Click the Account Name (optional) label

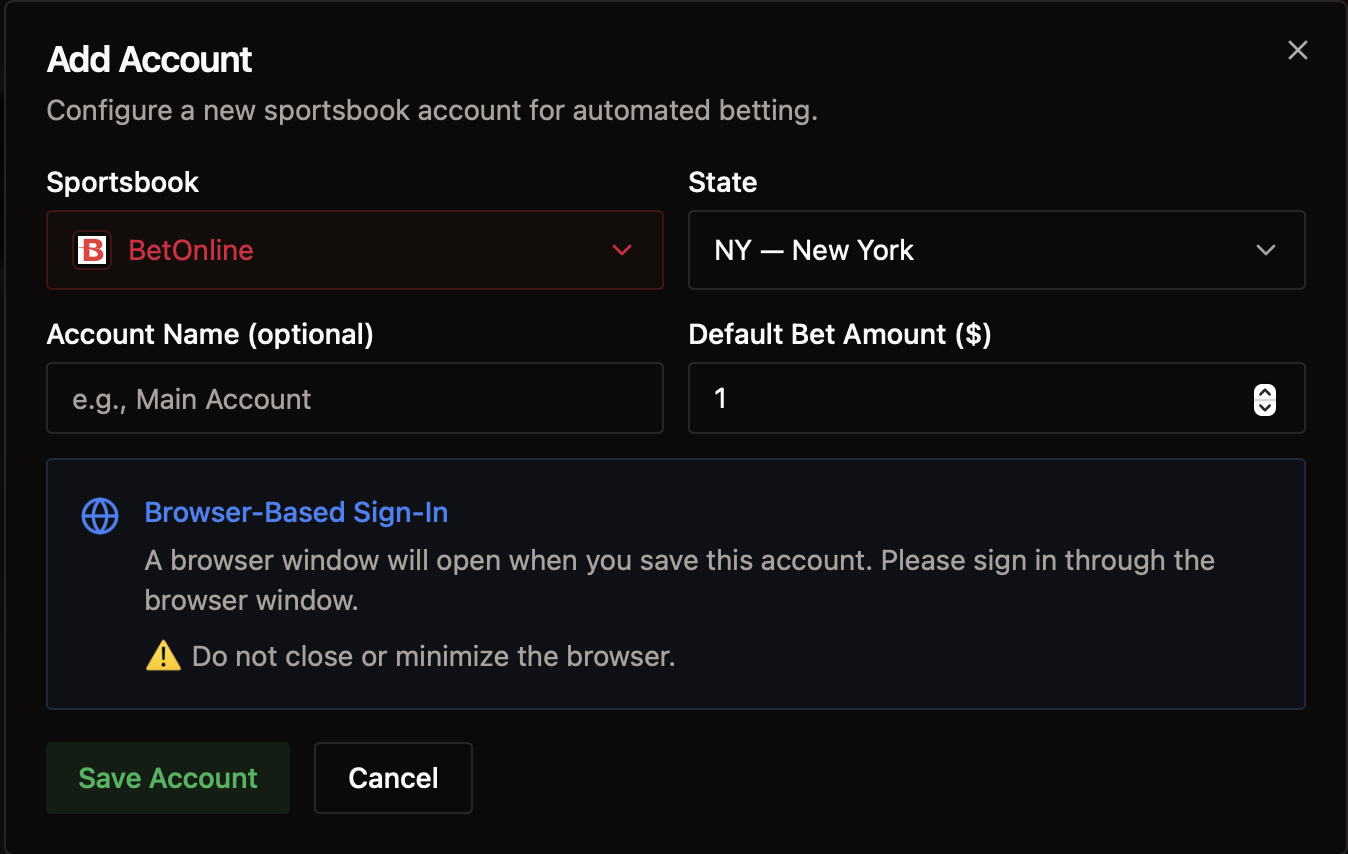click(x=210, y=334)
